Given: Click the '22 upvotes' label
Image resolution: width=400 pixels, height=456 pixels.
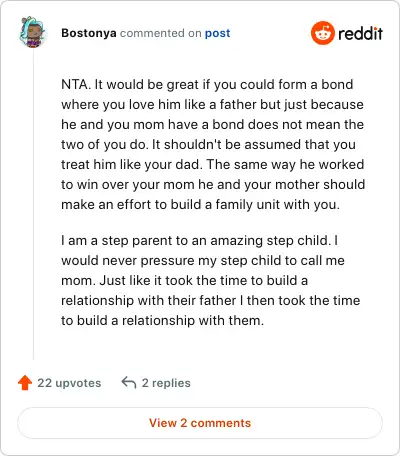Looking at the screenshot, I should [69, 383].
